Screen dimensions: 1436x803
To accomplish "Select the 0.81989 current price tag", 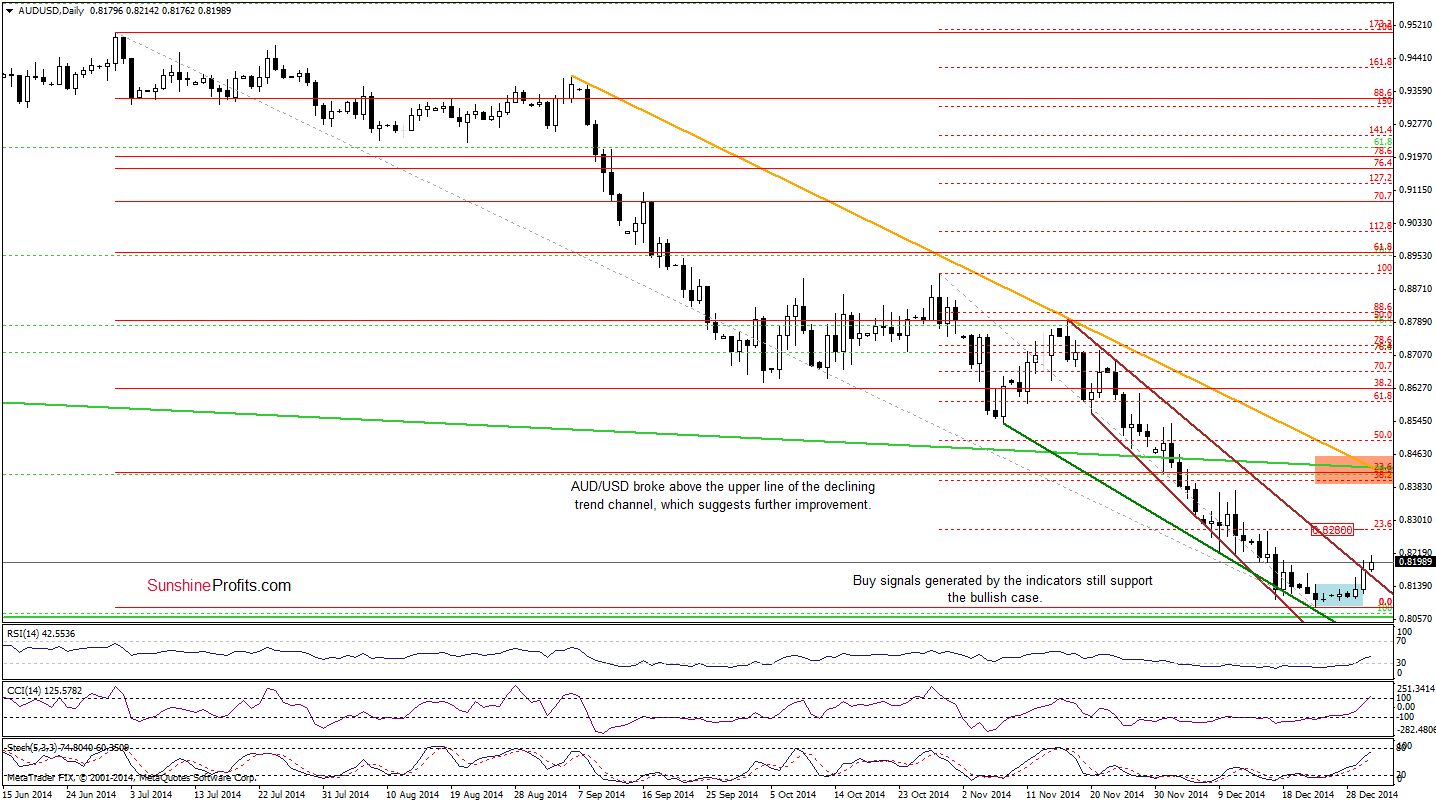I will pos(1414,562).
